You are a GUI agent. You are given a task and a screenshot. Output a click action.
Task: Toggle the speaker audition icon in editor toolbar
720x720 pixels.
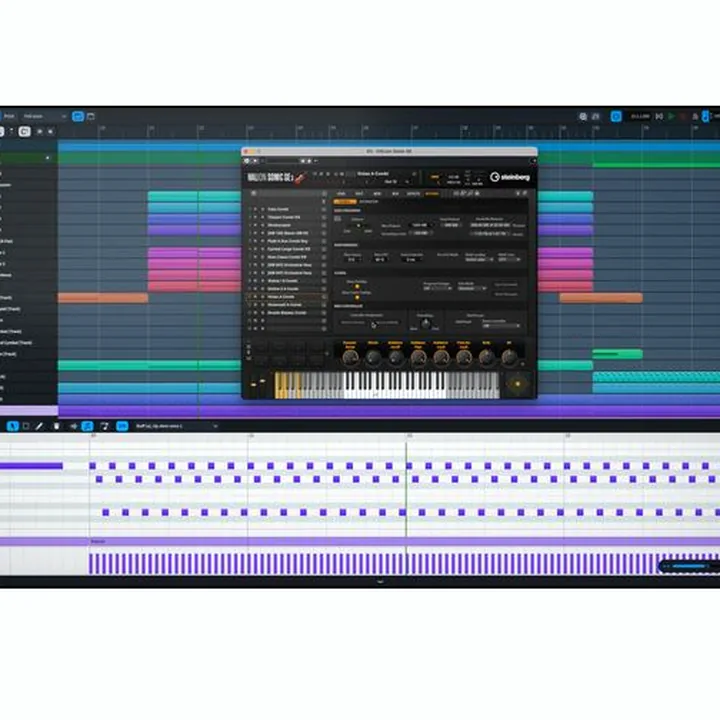(73, 426)
